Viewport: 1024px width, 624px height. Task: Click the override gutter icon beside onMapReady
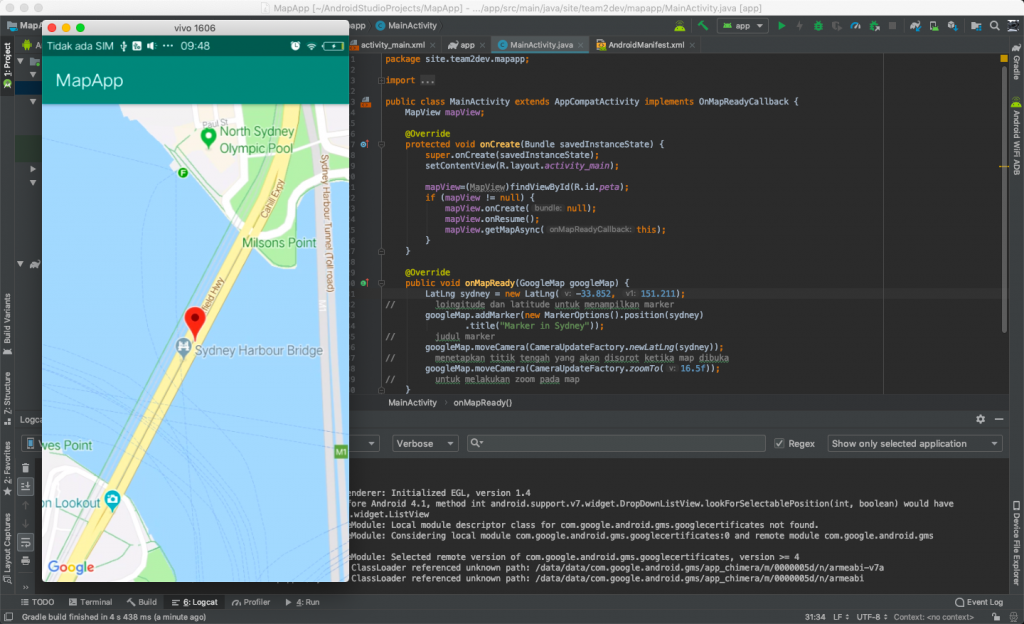364,283
